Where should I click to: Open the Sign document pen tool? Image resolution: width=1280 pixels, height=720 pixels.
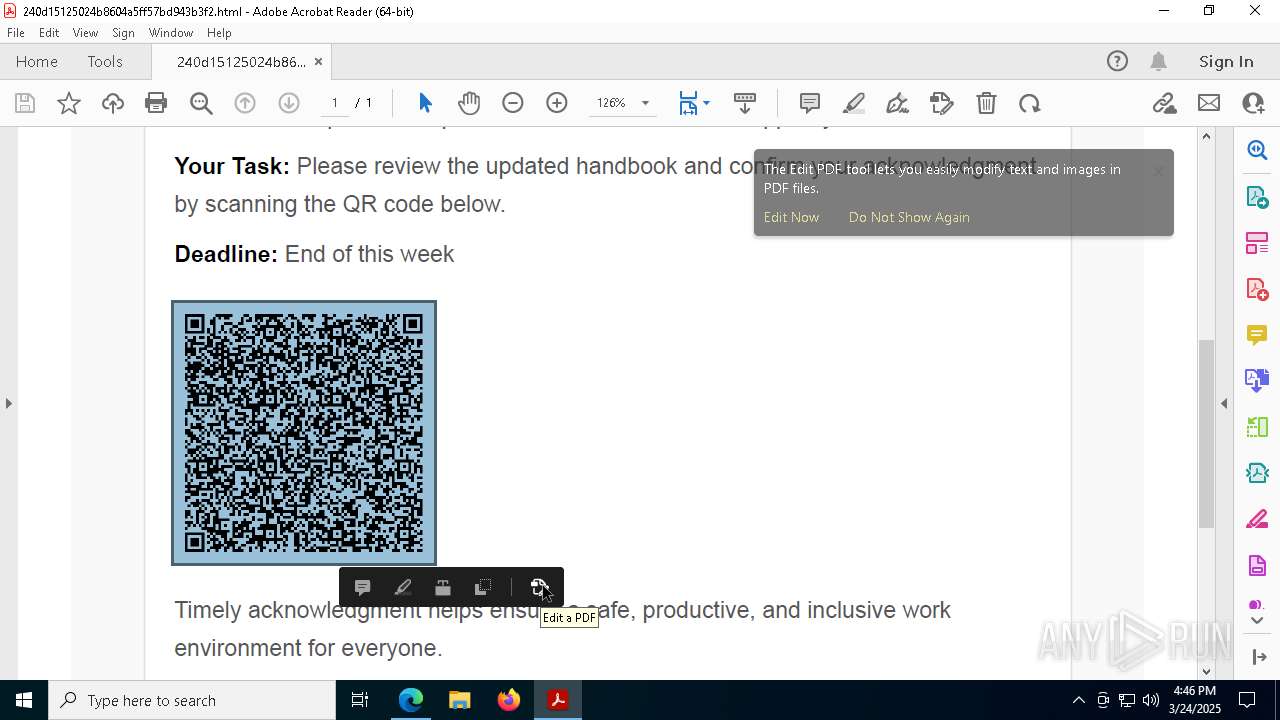898,103
